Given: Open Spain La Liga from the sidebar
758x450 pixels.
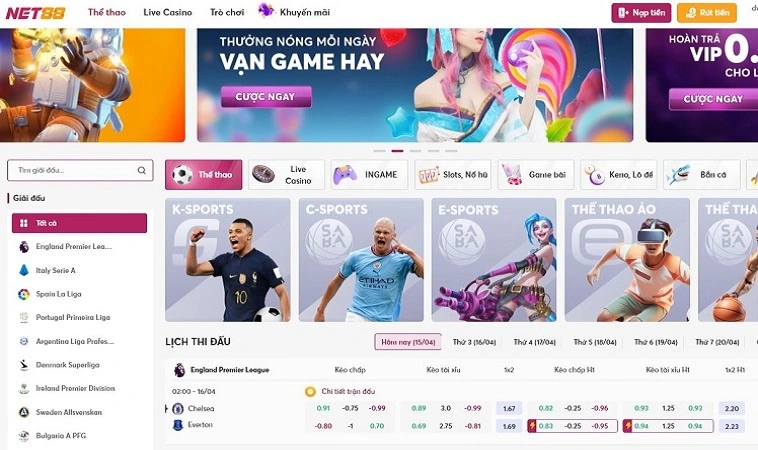Looking at the screenshot, I should 58,294.
